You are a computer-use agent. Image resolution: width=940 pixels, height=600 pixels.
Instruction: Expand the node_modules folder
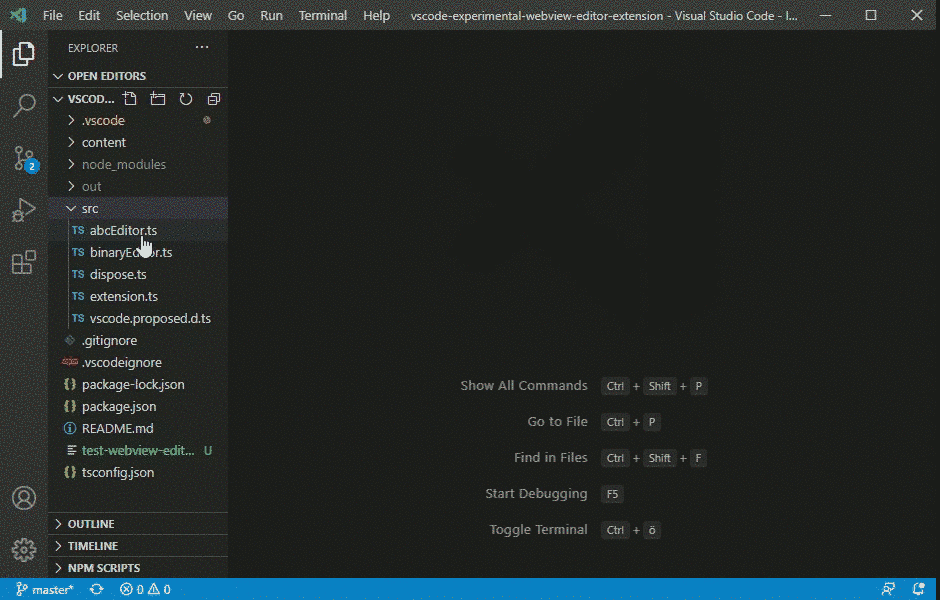tap(138, 164)
